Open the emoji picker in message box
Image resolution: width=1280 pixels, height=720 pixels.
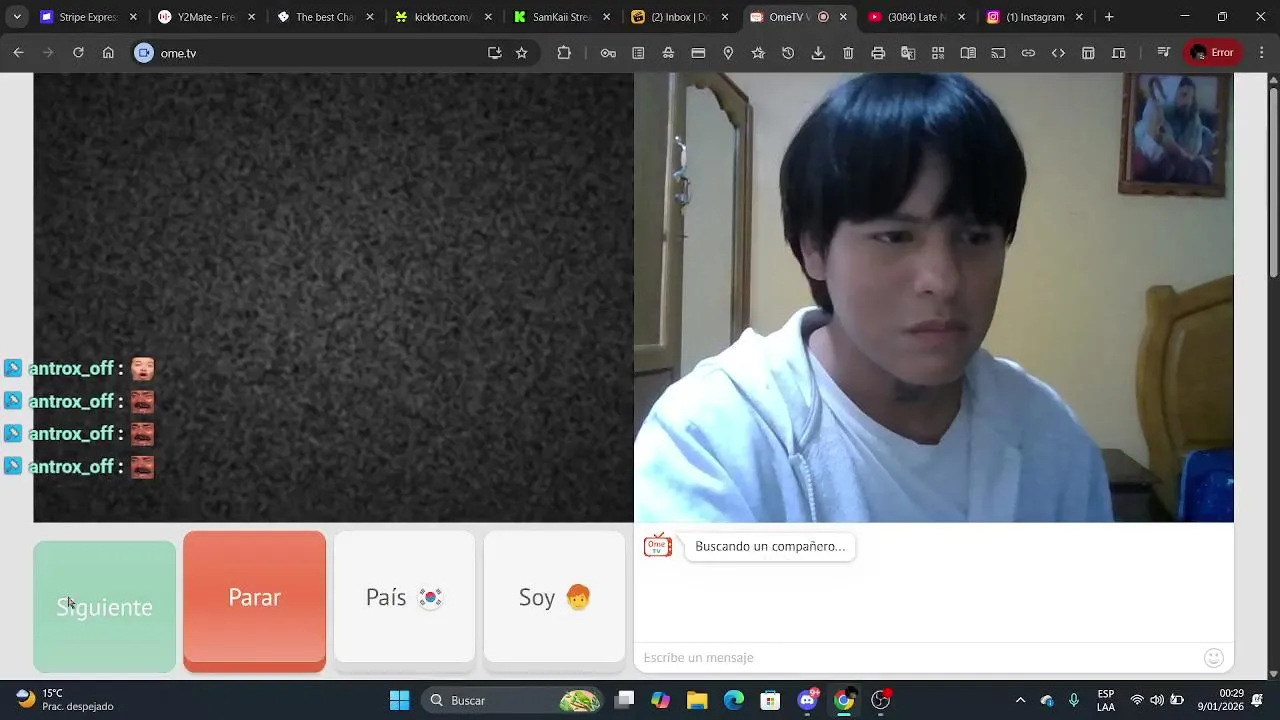click(x=1214, y=657)
